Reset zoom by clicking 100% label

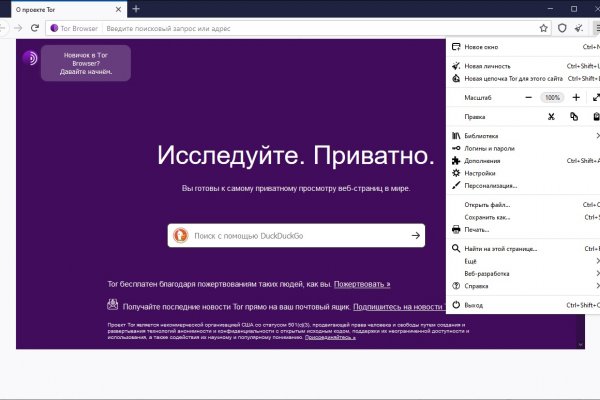(551, 98)
